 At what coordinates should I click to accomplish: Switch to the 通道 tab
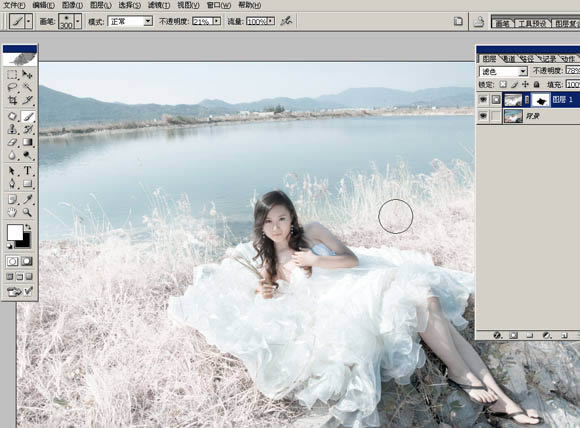pyautogui.click(x=509, y=59)
